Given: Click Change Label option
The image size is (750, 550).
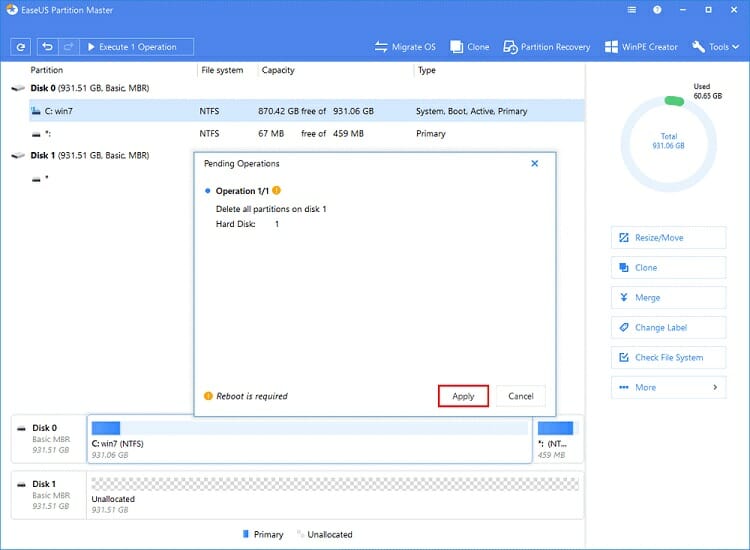Looking at the screenshot, I should point(668,328).
